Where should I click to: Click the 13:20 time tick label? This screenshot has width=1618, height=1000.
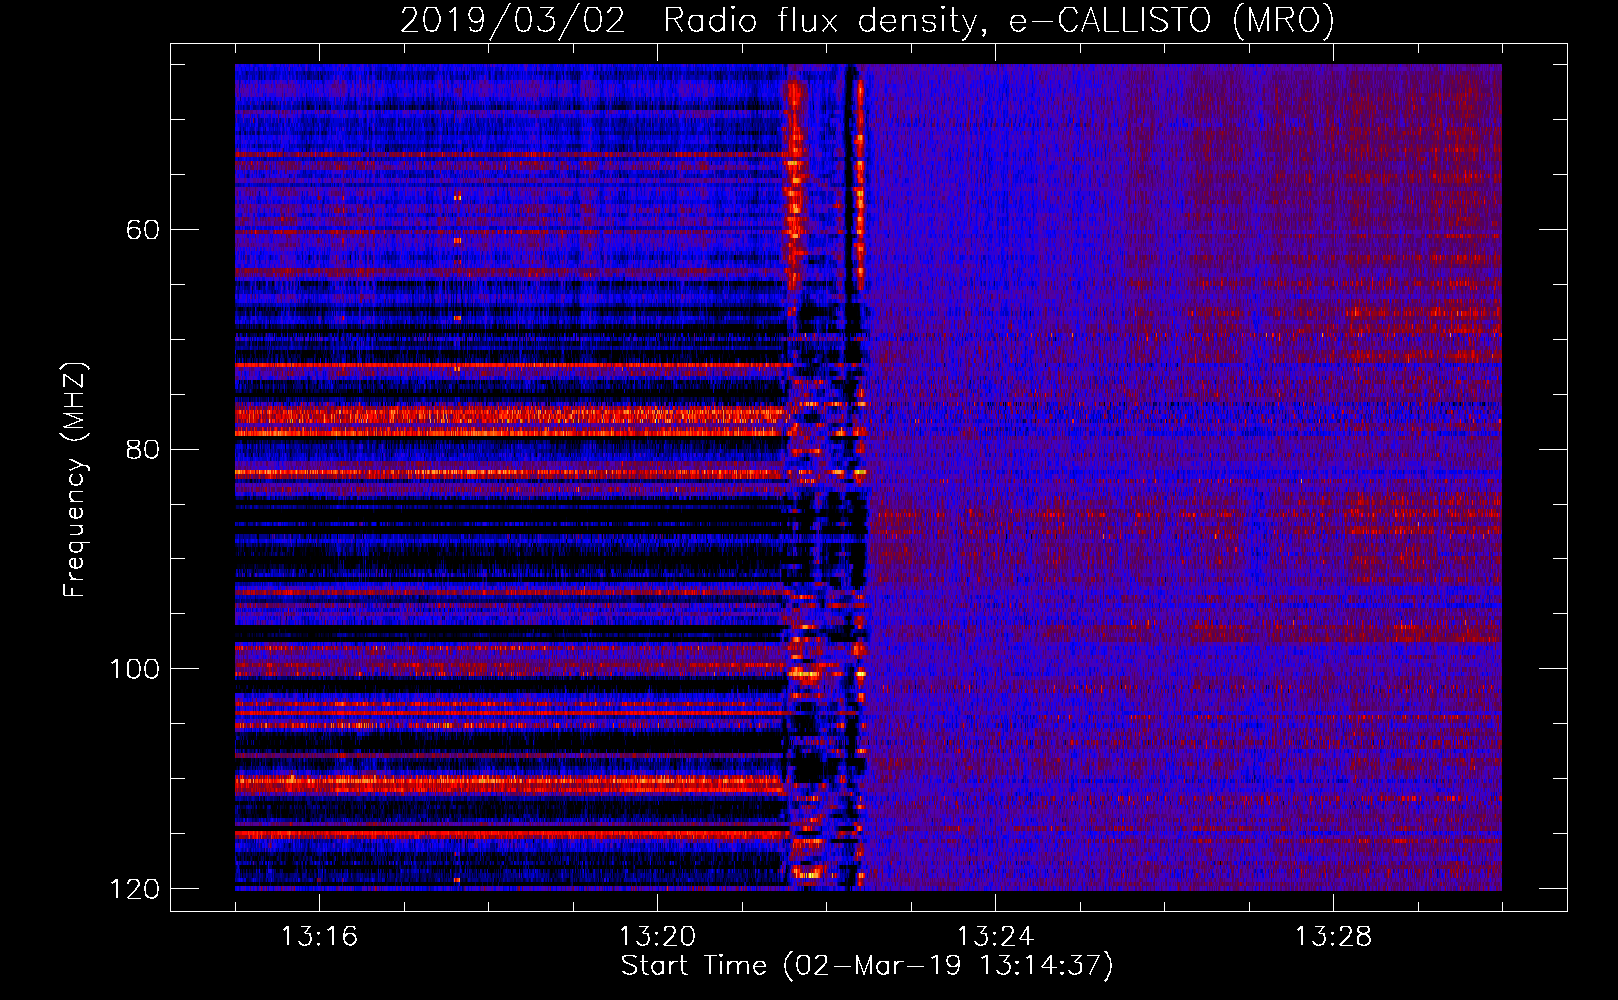click(657, 937)
